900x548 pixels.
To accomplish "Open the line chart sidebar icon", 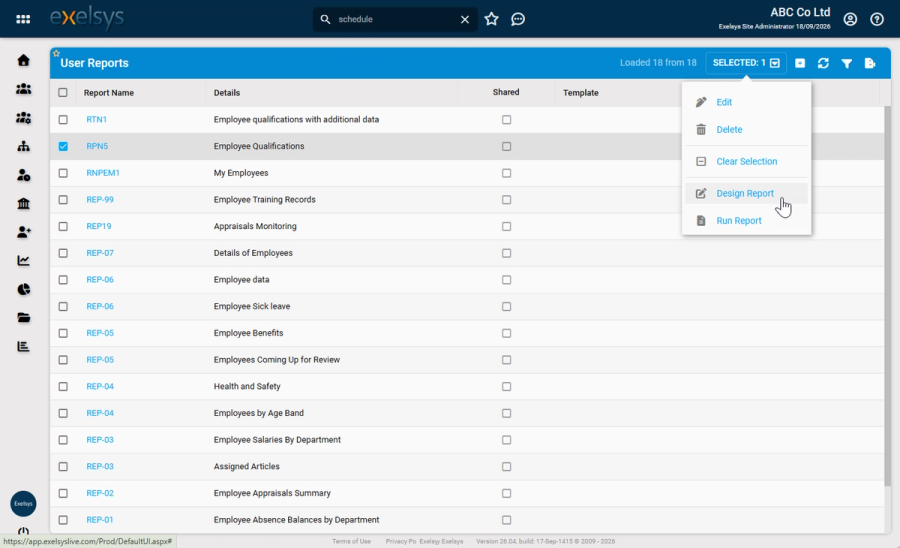I will [24, 261].
